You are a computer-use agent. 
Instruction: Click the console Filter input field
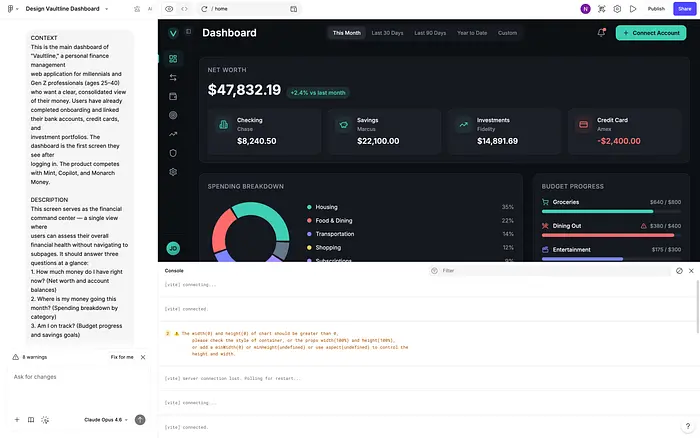pos(550,270)
